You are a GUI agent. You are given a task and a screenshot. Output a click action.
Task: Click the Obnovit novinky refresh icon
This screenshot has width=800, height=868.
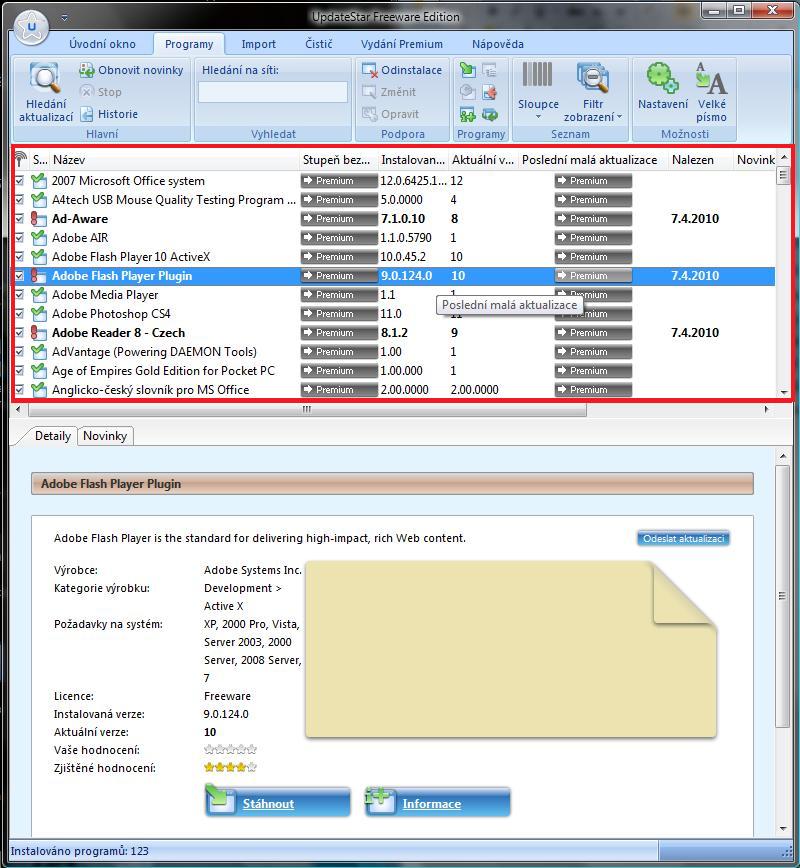pos(86,70)
